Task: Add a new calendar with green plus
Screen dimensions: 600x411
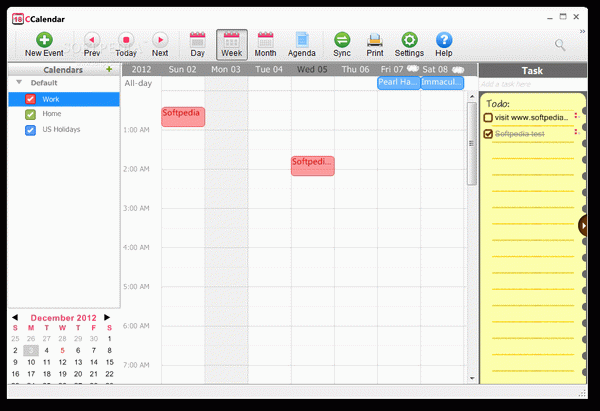Action: click(x=109, y=69)
